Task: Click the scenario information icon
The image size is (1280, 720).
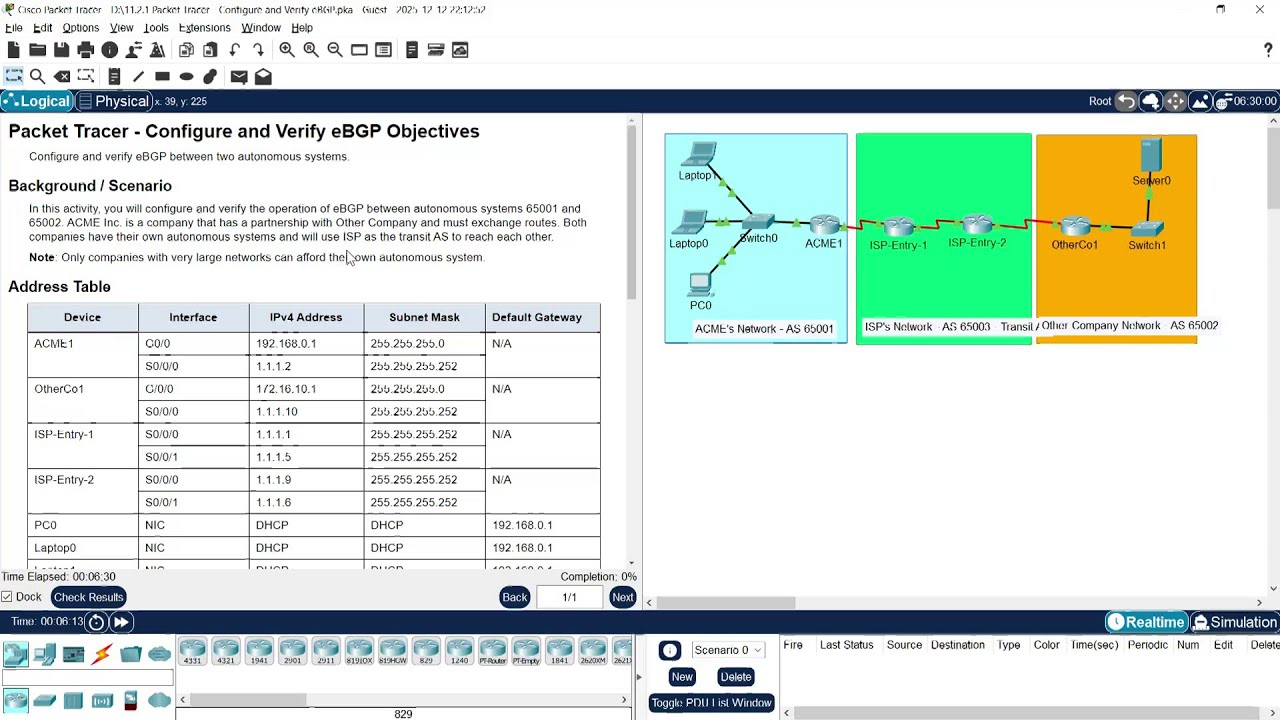Action: pyautogui.click(x=670, y=650)
